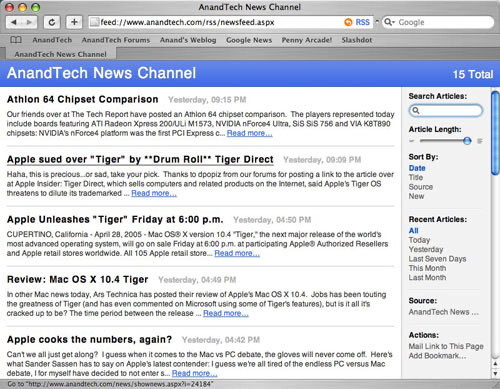
Task: Filter articles to Last Seven Days
Action: click(437, 259)
